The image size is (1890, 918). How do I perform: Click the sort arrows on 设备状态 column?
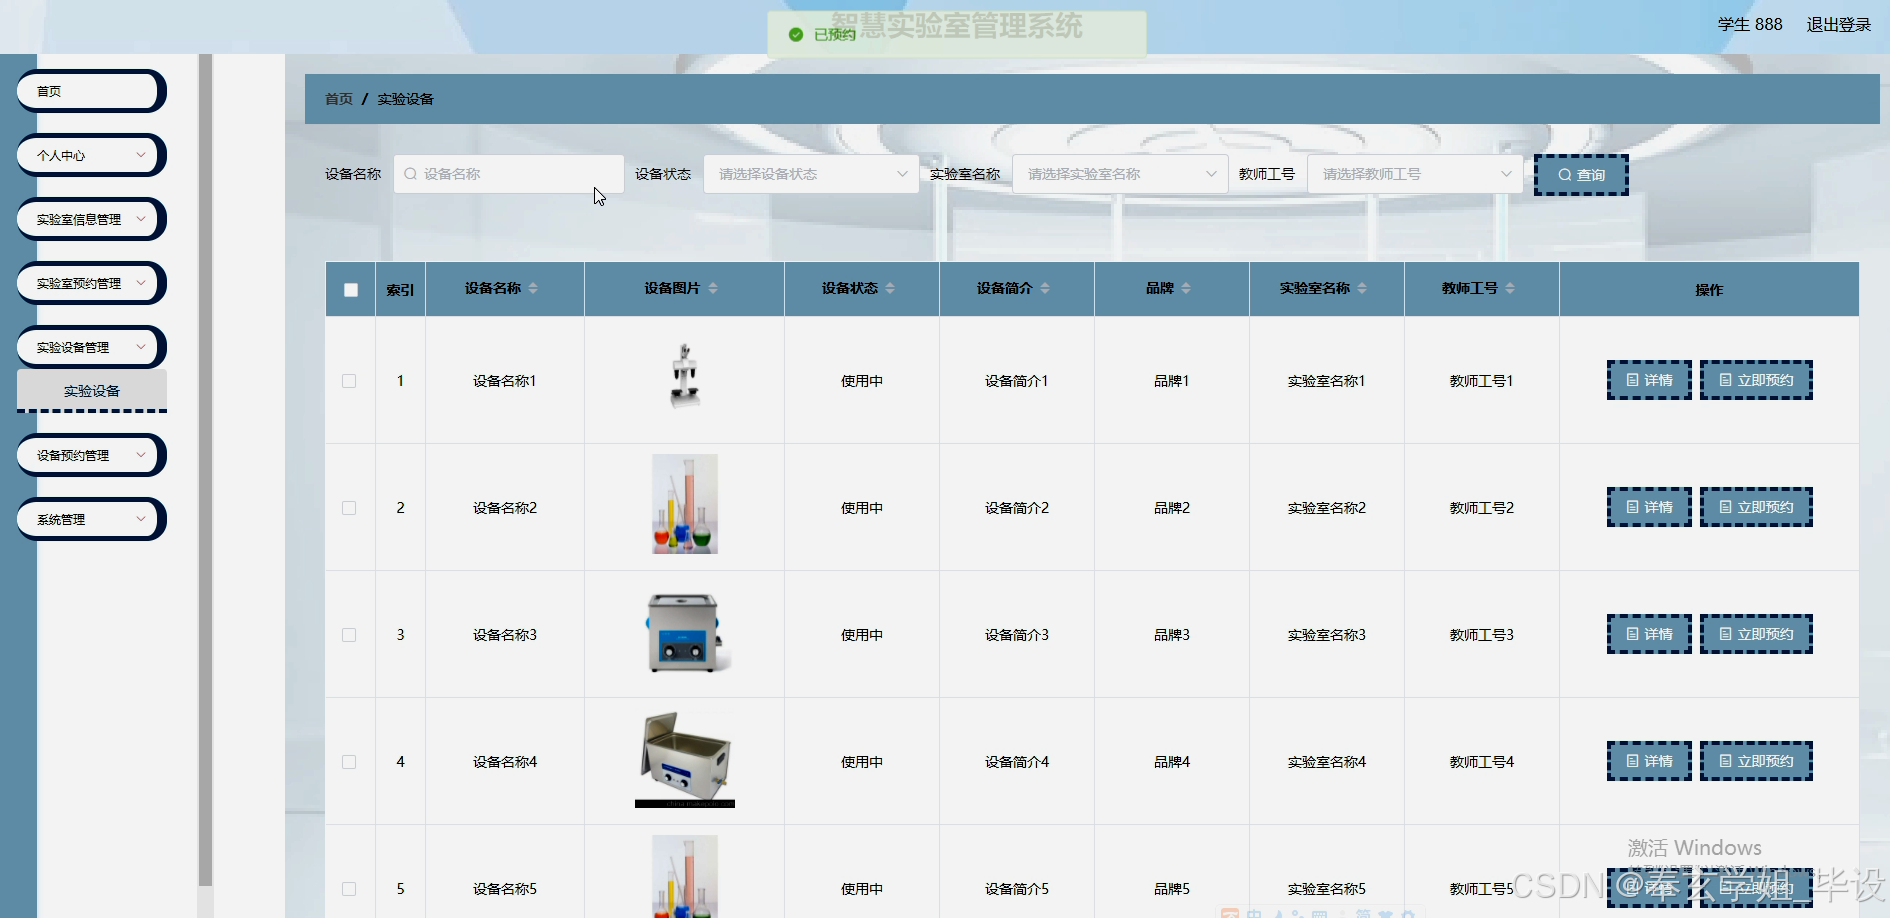coord(889,287)
